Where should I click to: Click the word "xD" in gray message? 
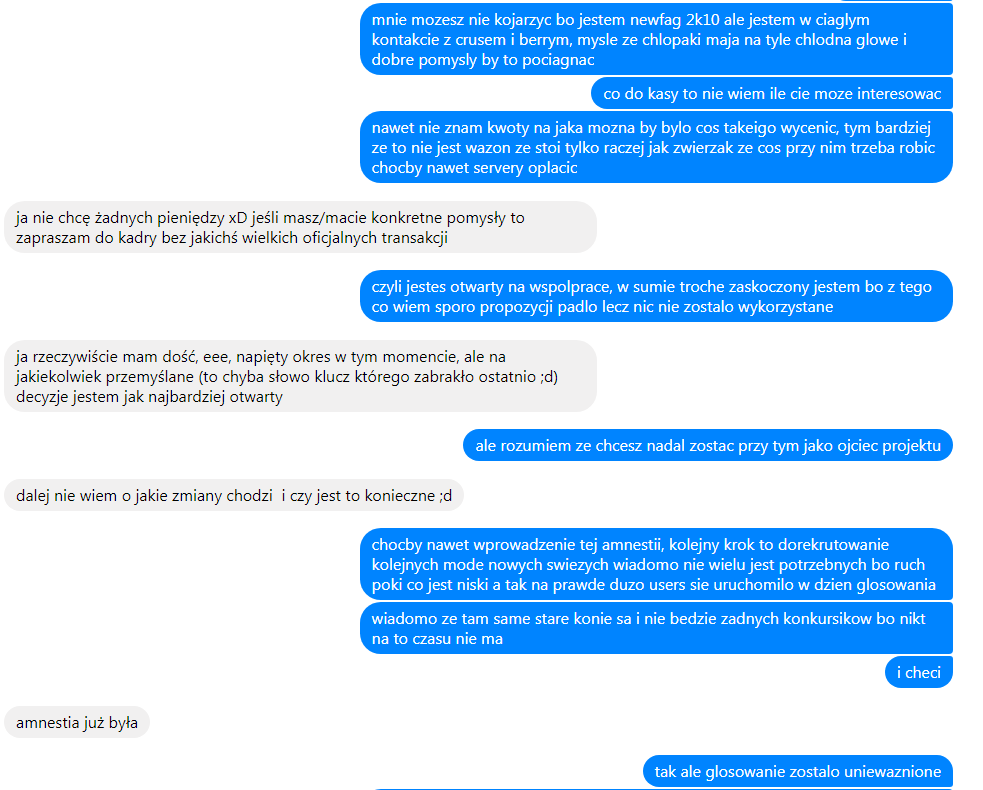coord(238,218)
